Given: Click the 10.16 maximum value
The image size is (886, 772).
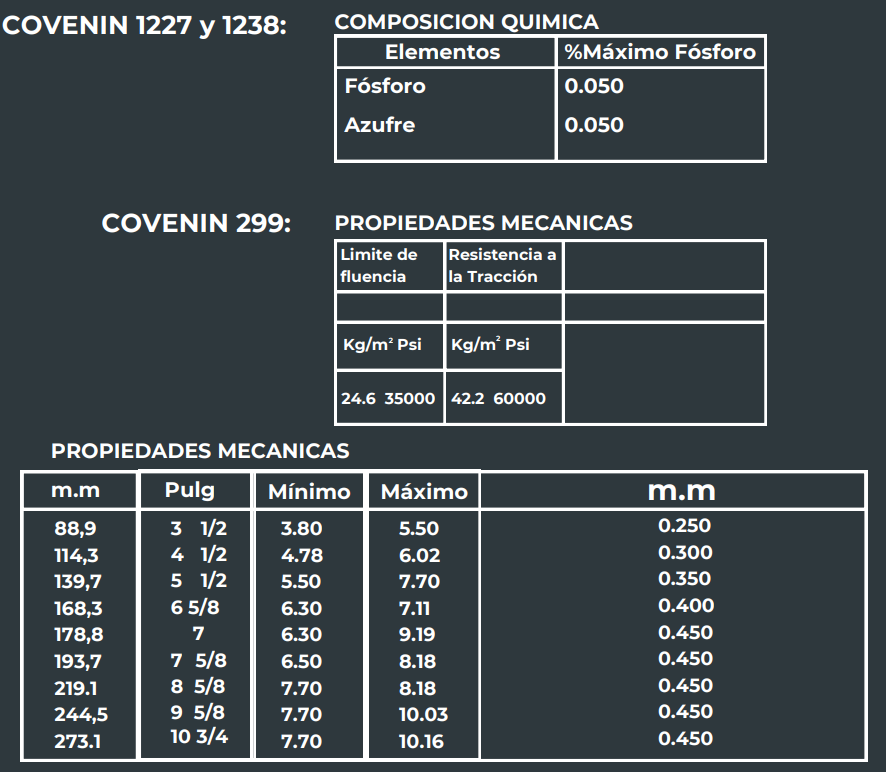Looking at the screenshot, I should pos(423,742).
